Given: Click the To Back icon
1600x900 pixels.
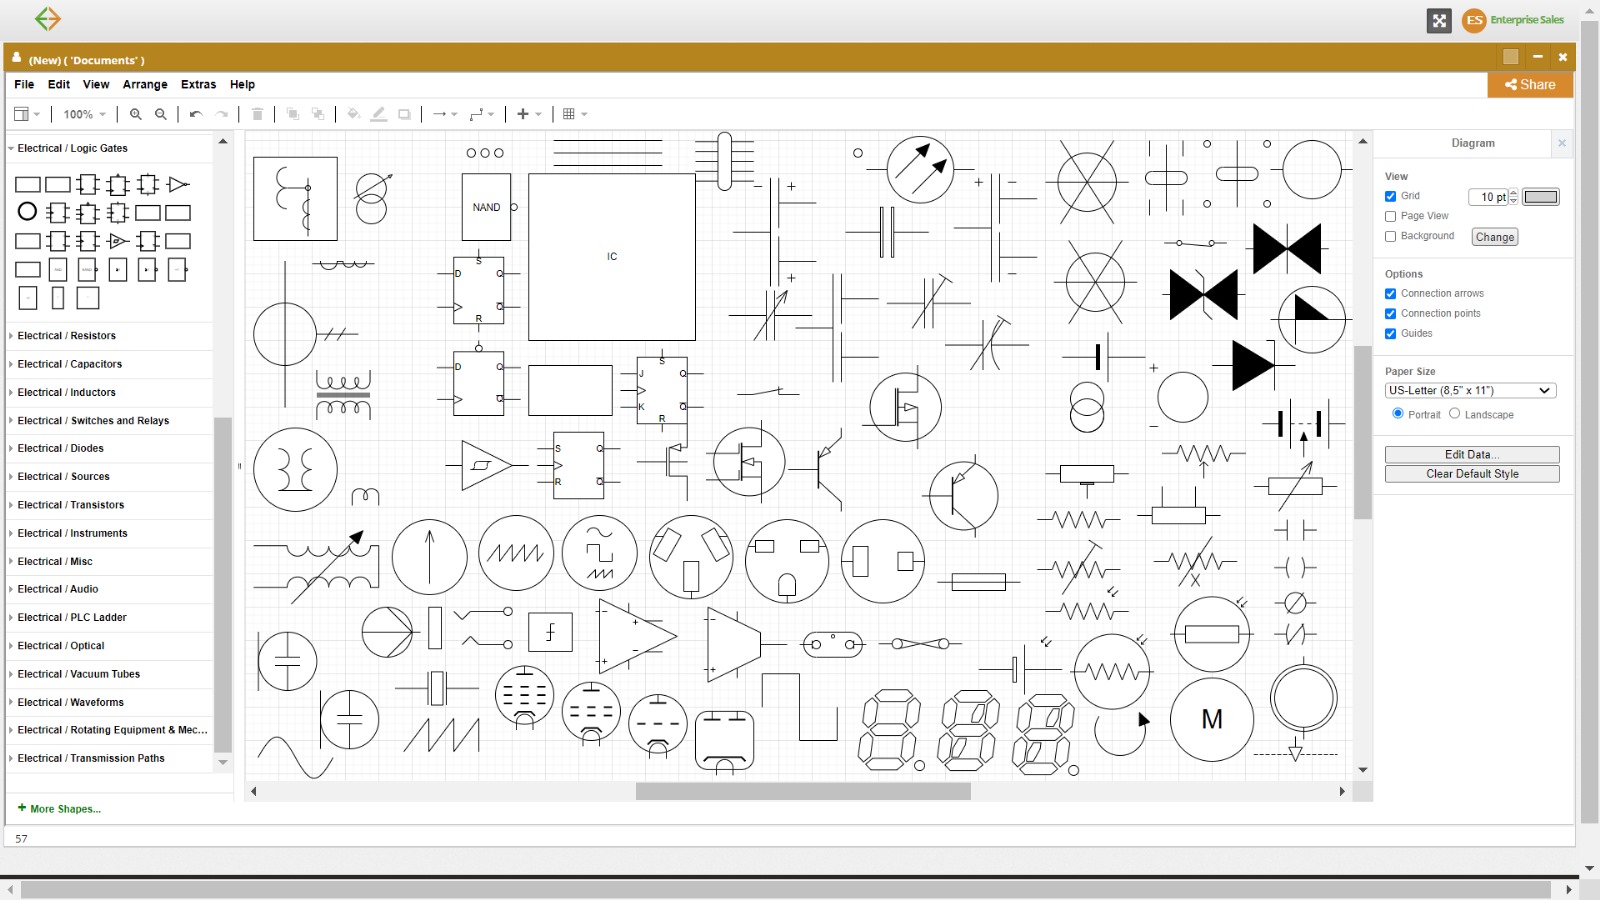Looking at the screenshot, I should coord(318,114).
